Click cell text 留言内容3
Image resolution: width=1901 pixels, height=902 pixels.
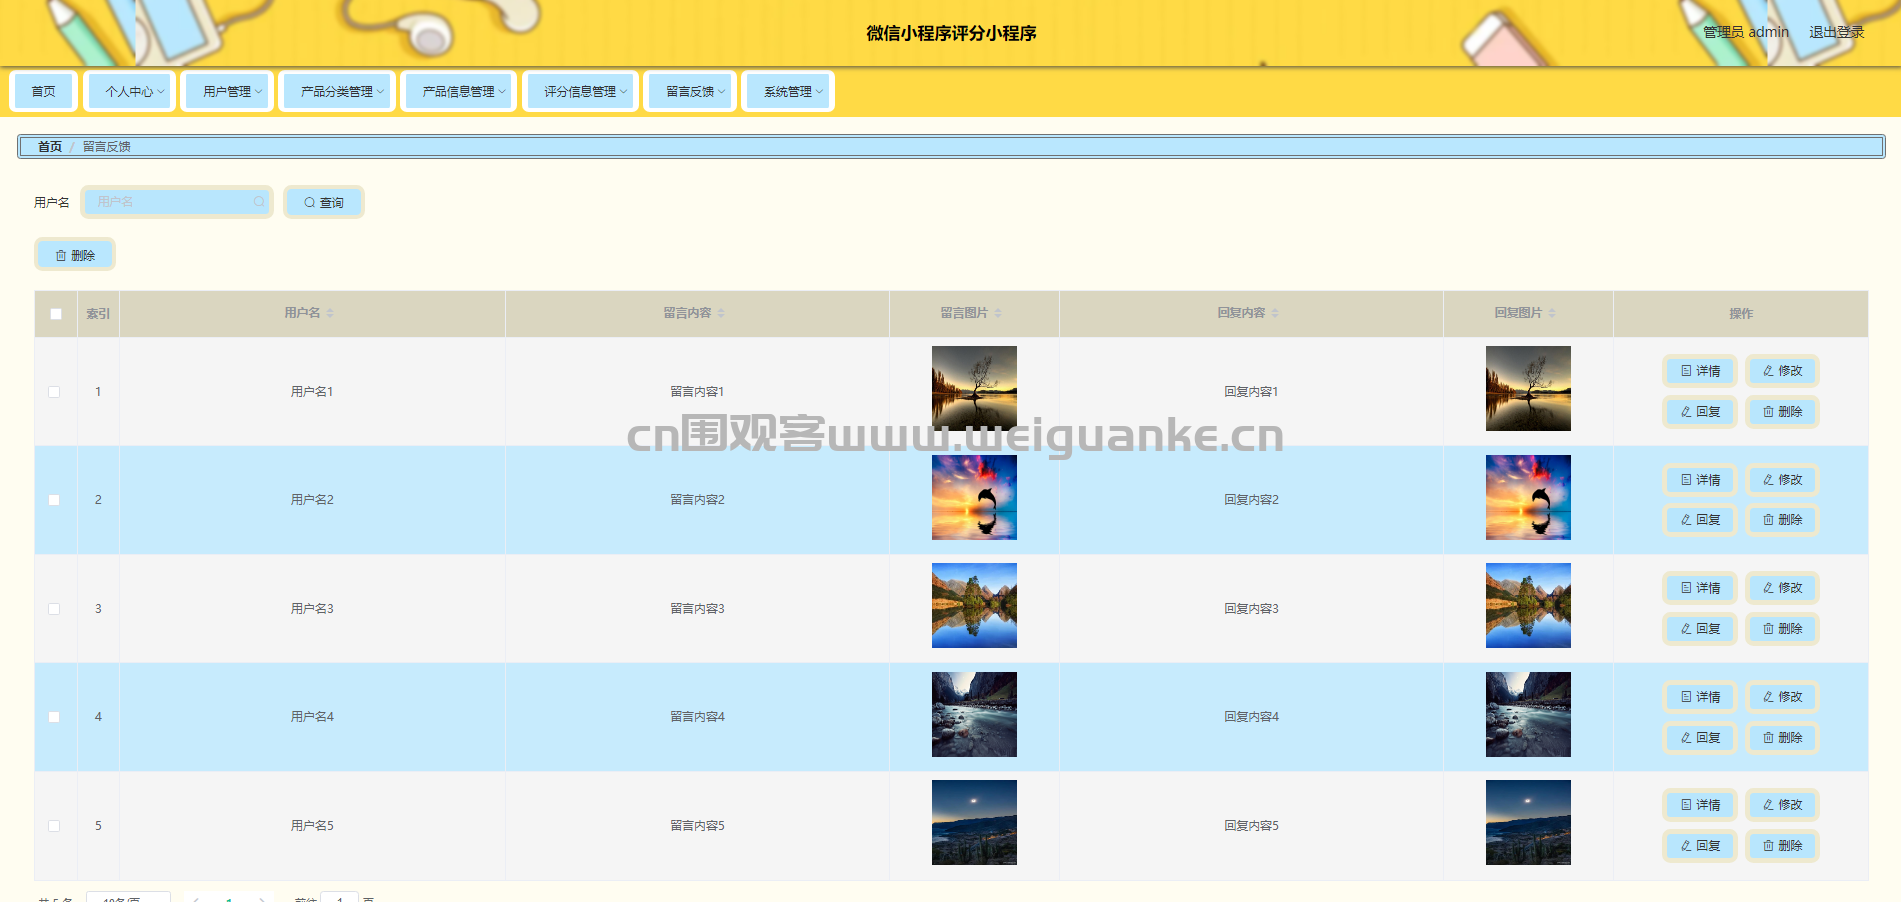tap(697, 609)
